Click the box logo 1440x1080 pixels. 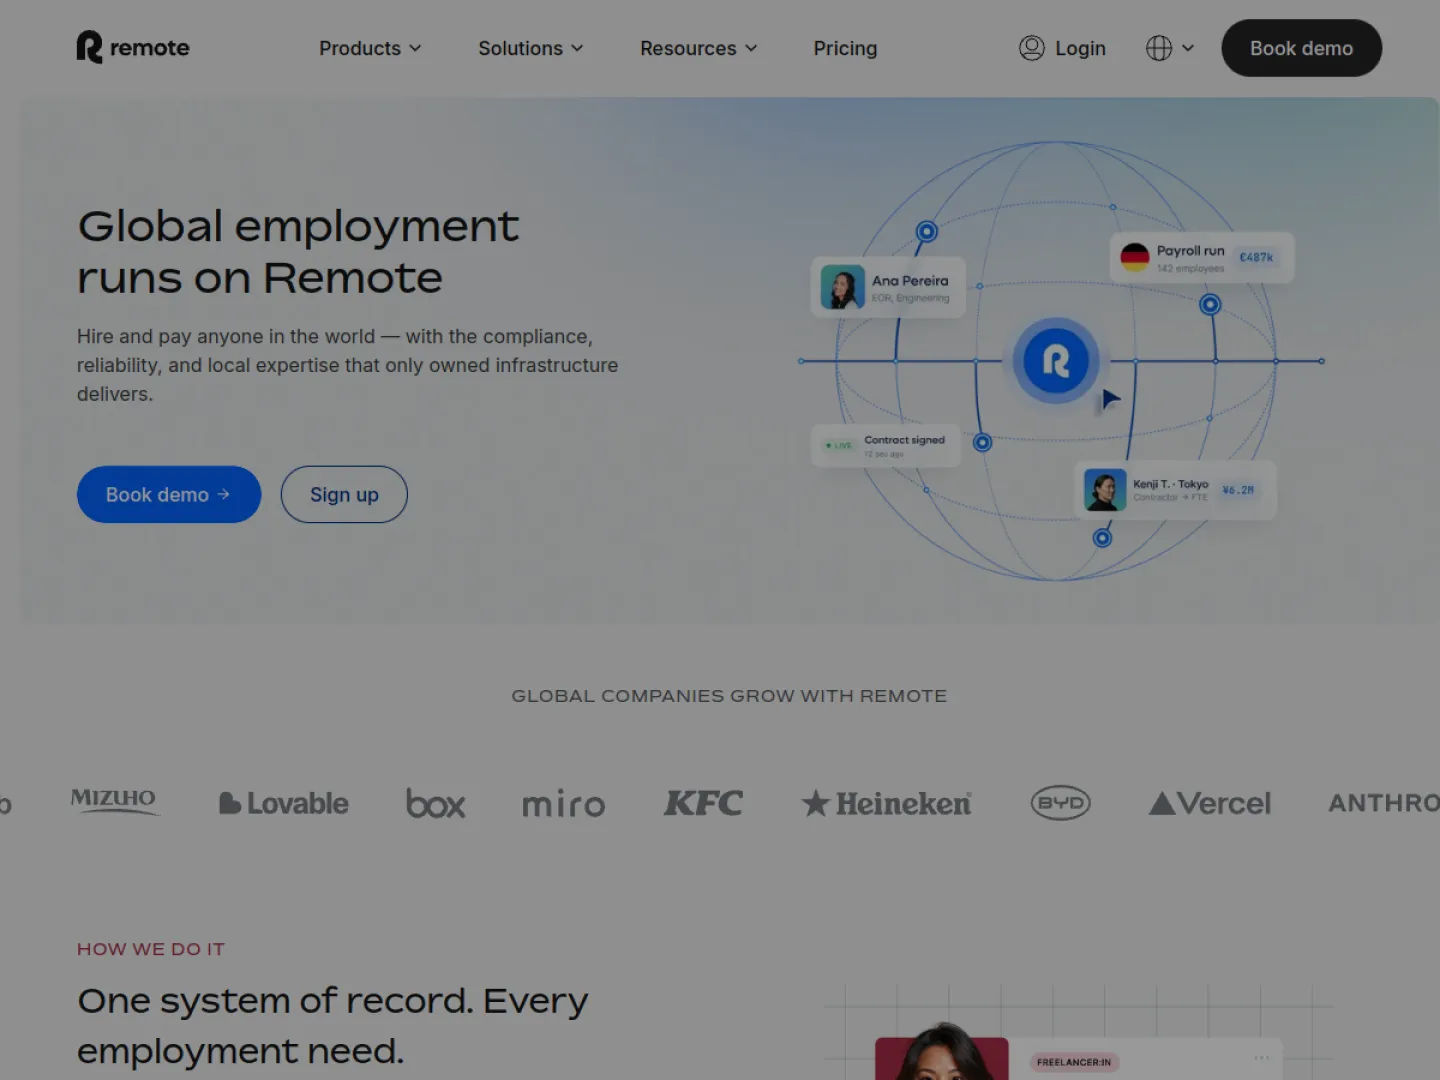pos(435,803)
